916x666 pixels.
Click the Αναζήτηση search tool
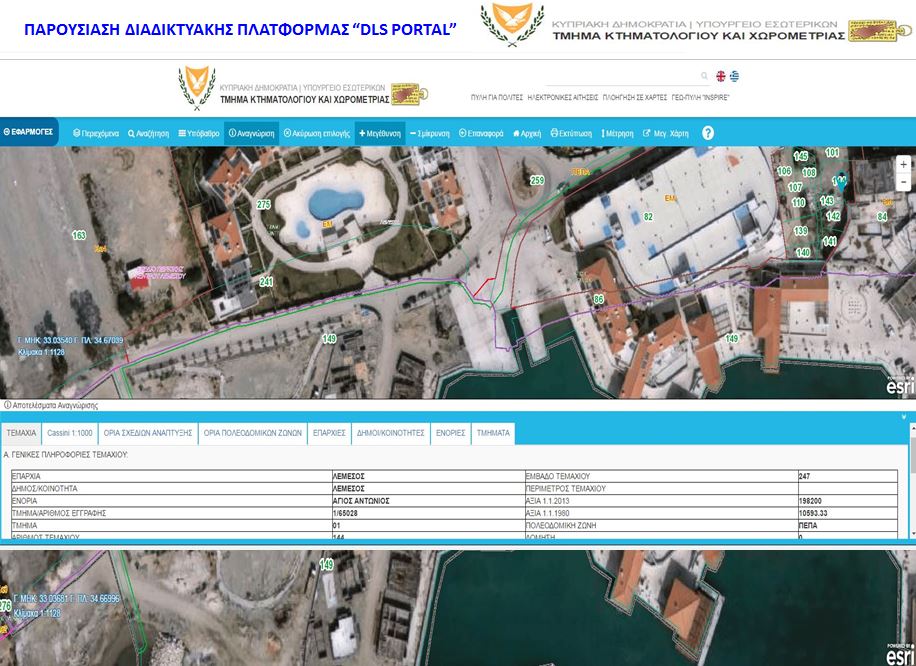(x=149, y=132)
